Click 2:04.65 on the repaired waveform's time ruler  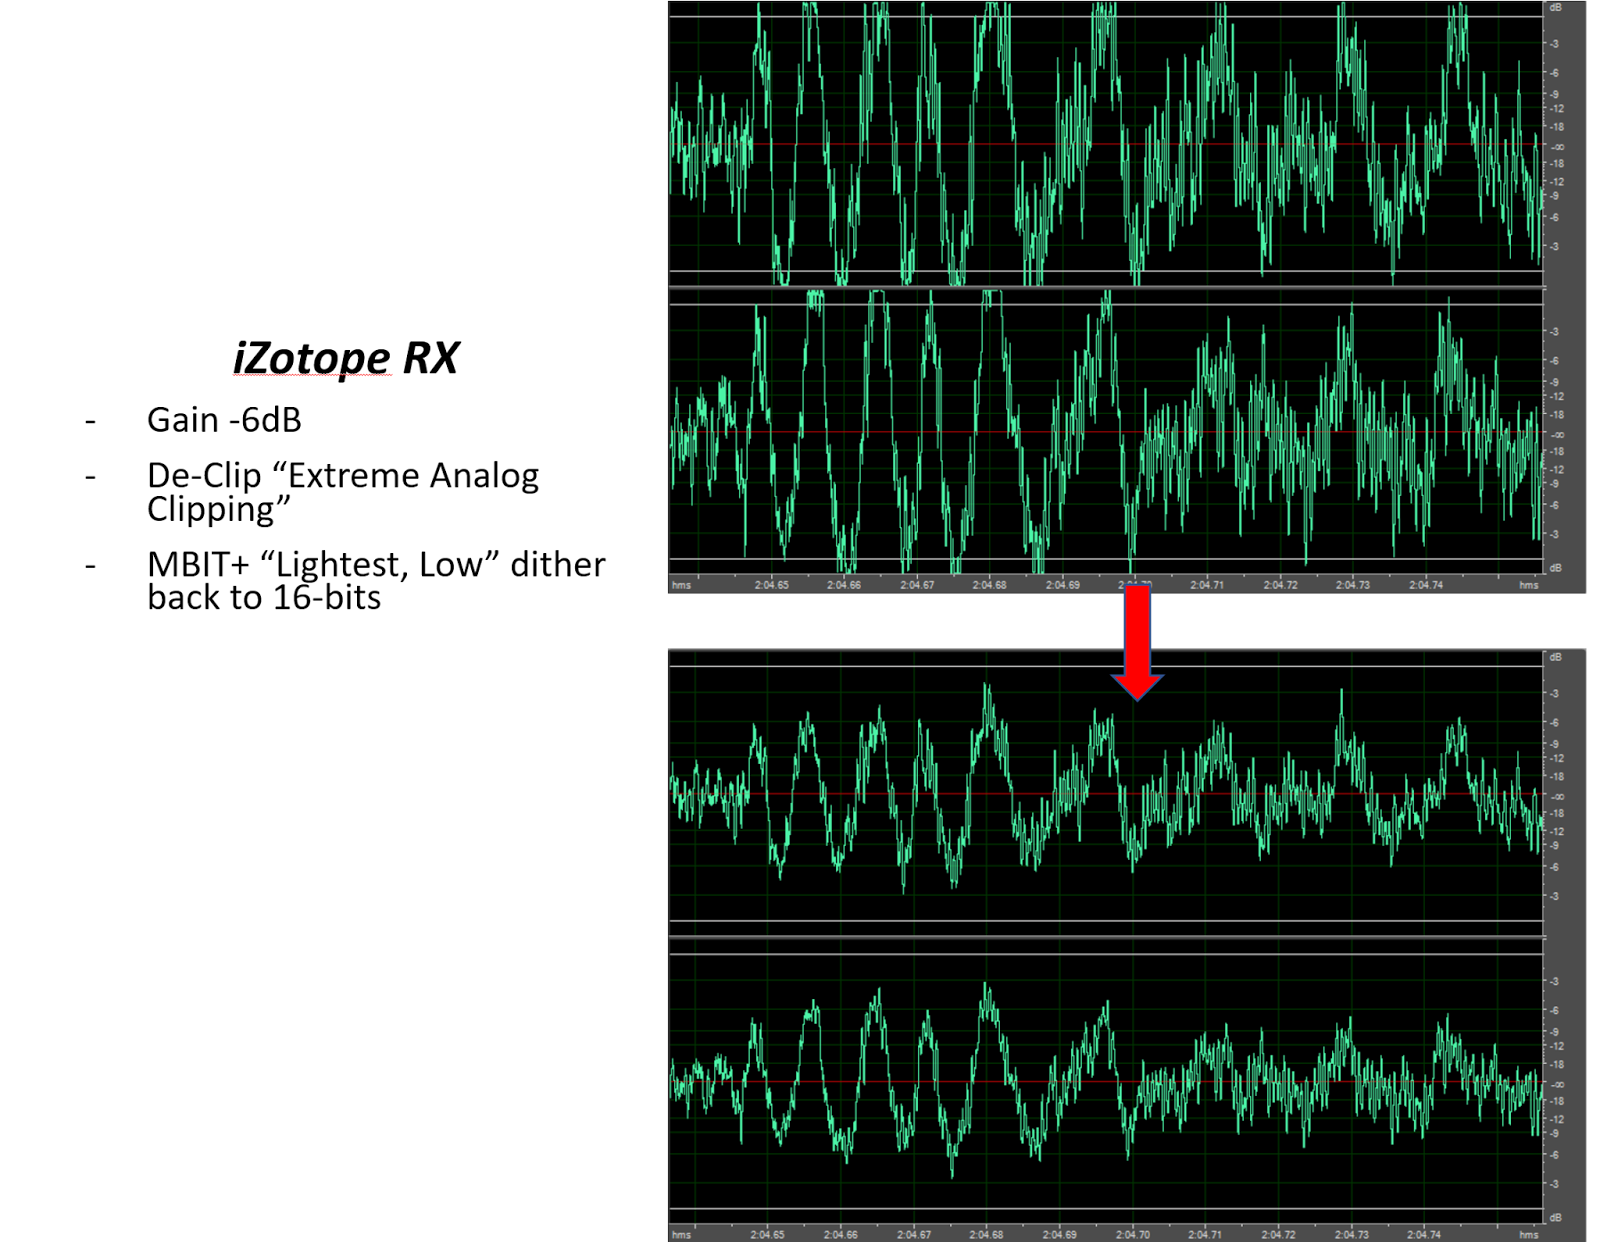pos(768,1235)
